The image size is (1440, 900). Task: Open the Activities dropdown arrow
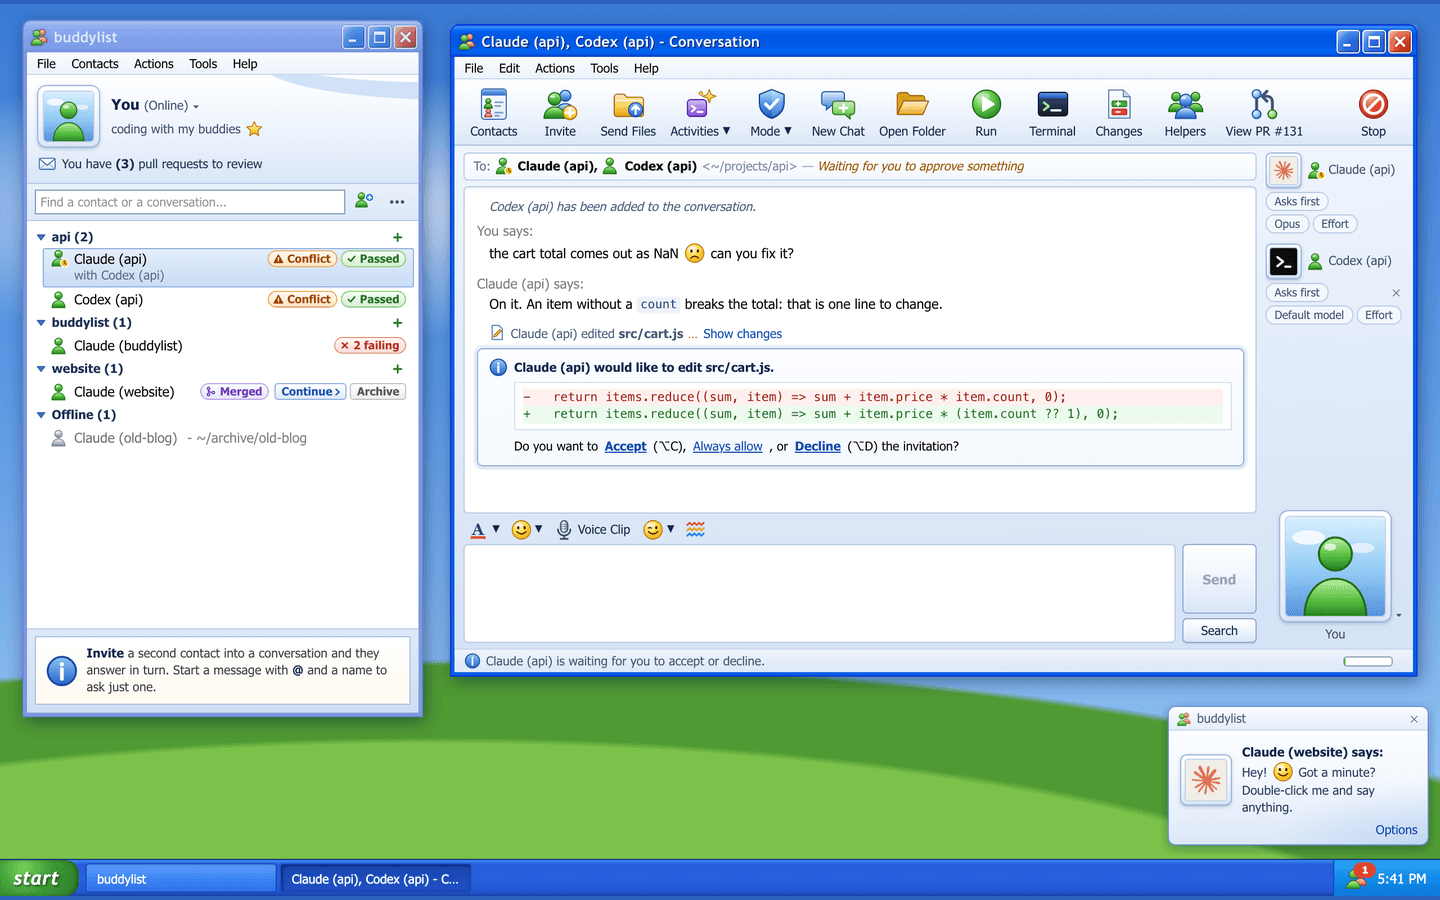[727, 131]
